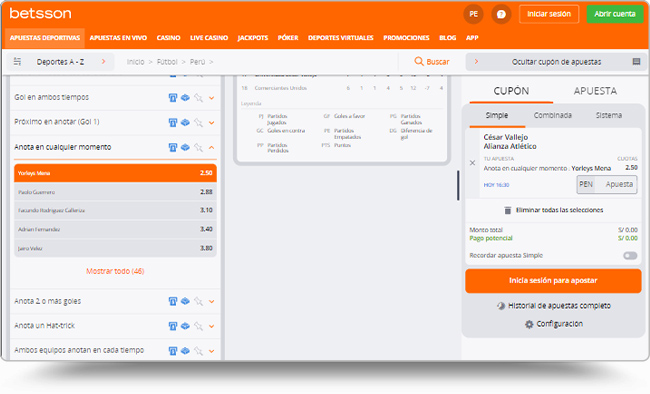The height and width of the screenshot is (394, 650).
Task: Pin the Próximo en anotar market
Action: (199, 123)
